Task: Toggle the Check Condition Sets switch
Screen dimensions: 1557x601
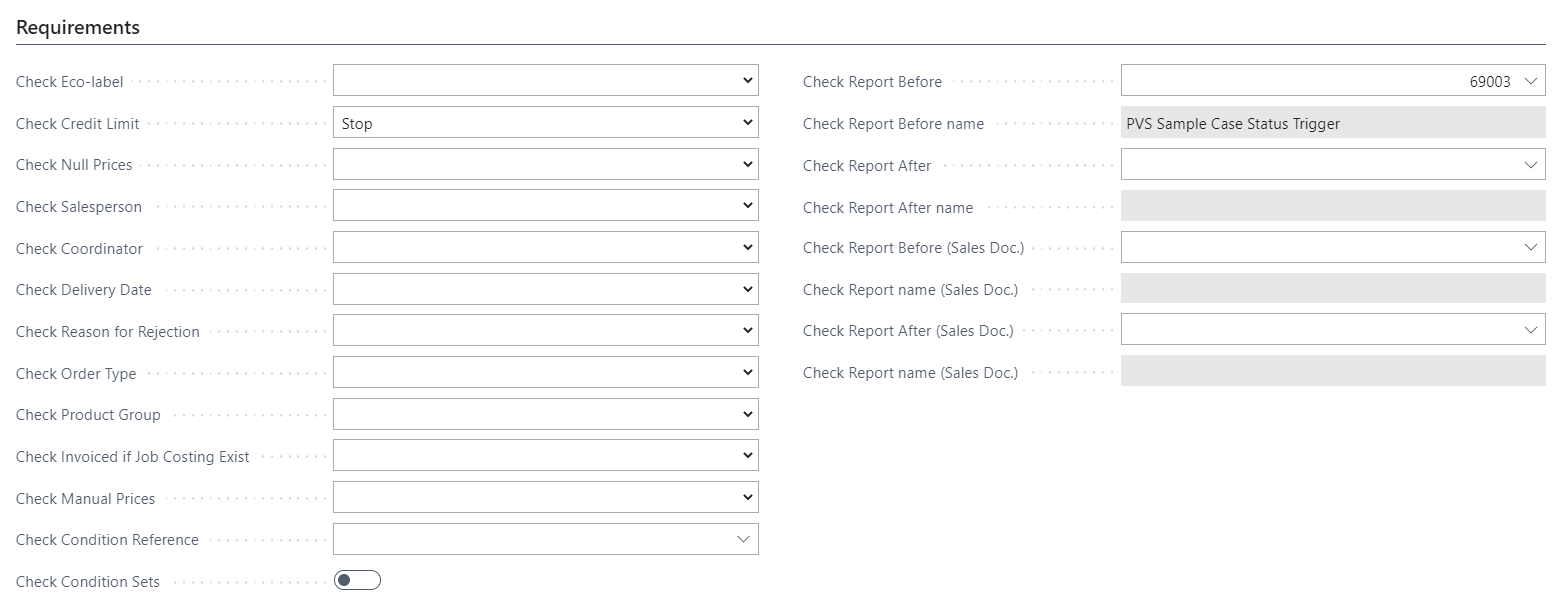Action: [357, 581]
